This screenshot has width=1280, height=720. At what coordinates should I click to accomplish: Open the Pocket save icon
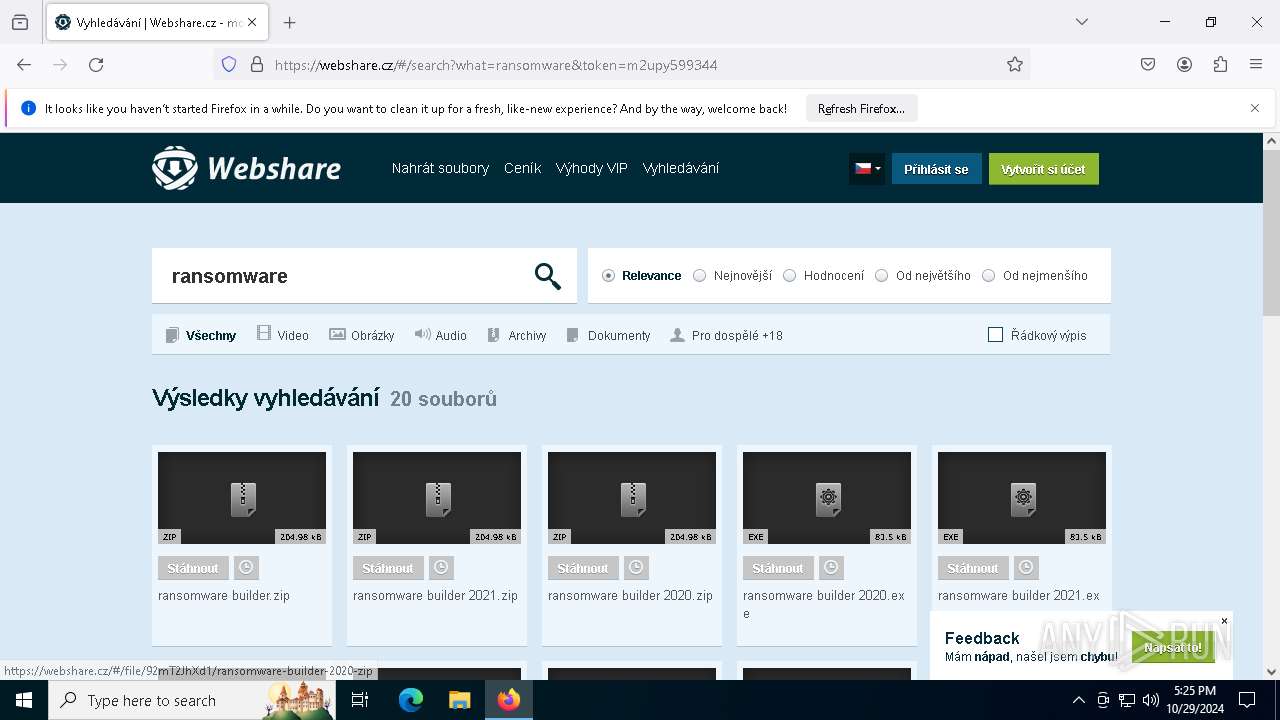(x=1148, y=64)
